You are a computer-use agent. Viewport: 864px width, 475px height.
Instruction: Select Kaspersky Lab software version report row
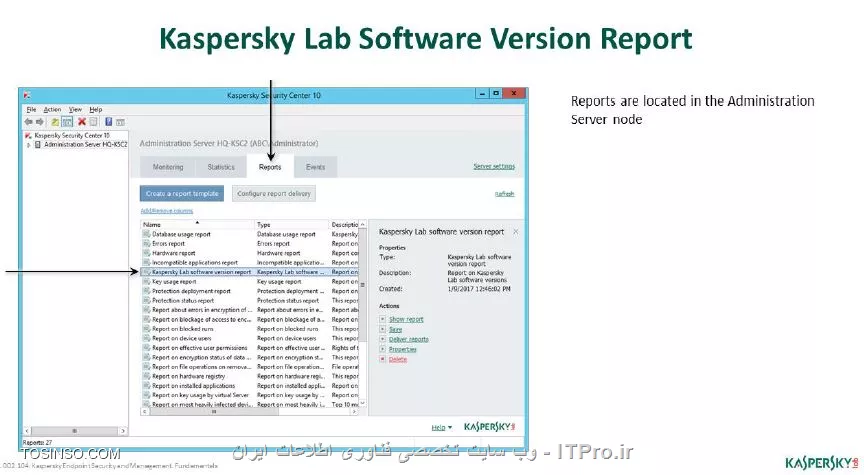coord(250,272)
